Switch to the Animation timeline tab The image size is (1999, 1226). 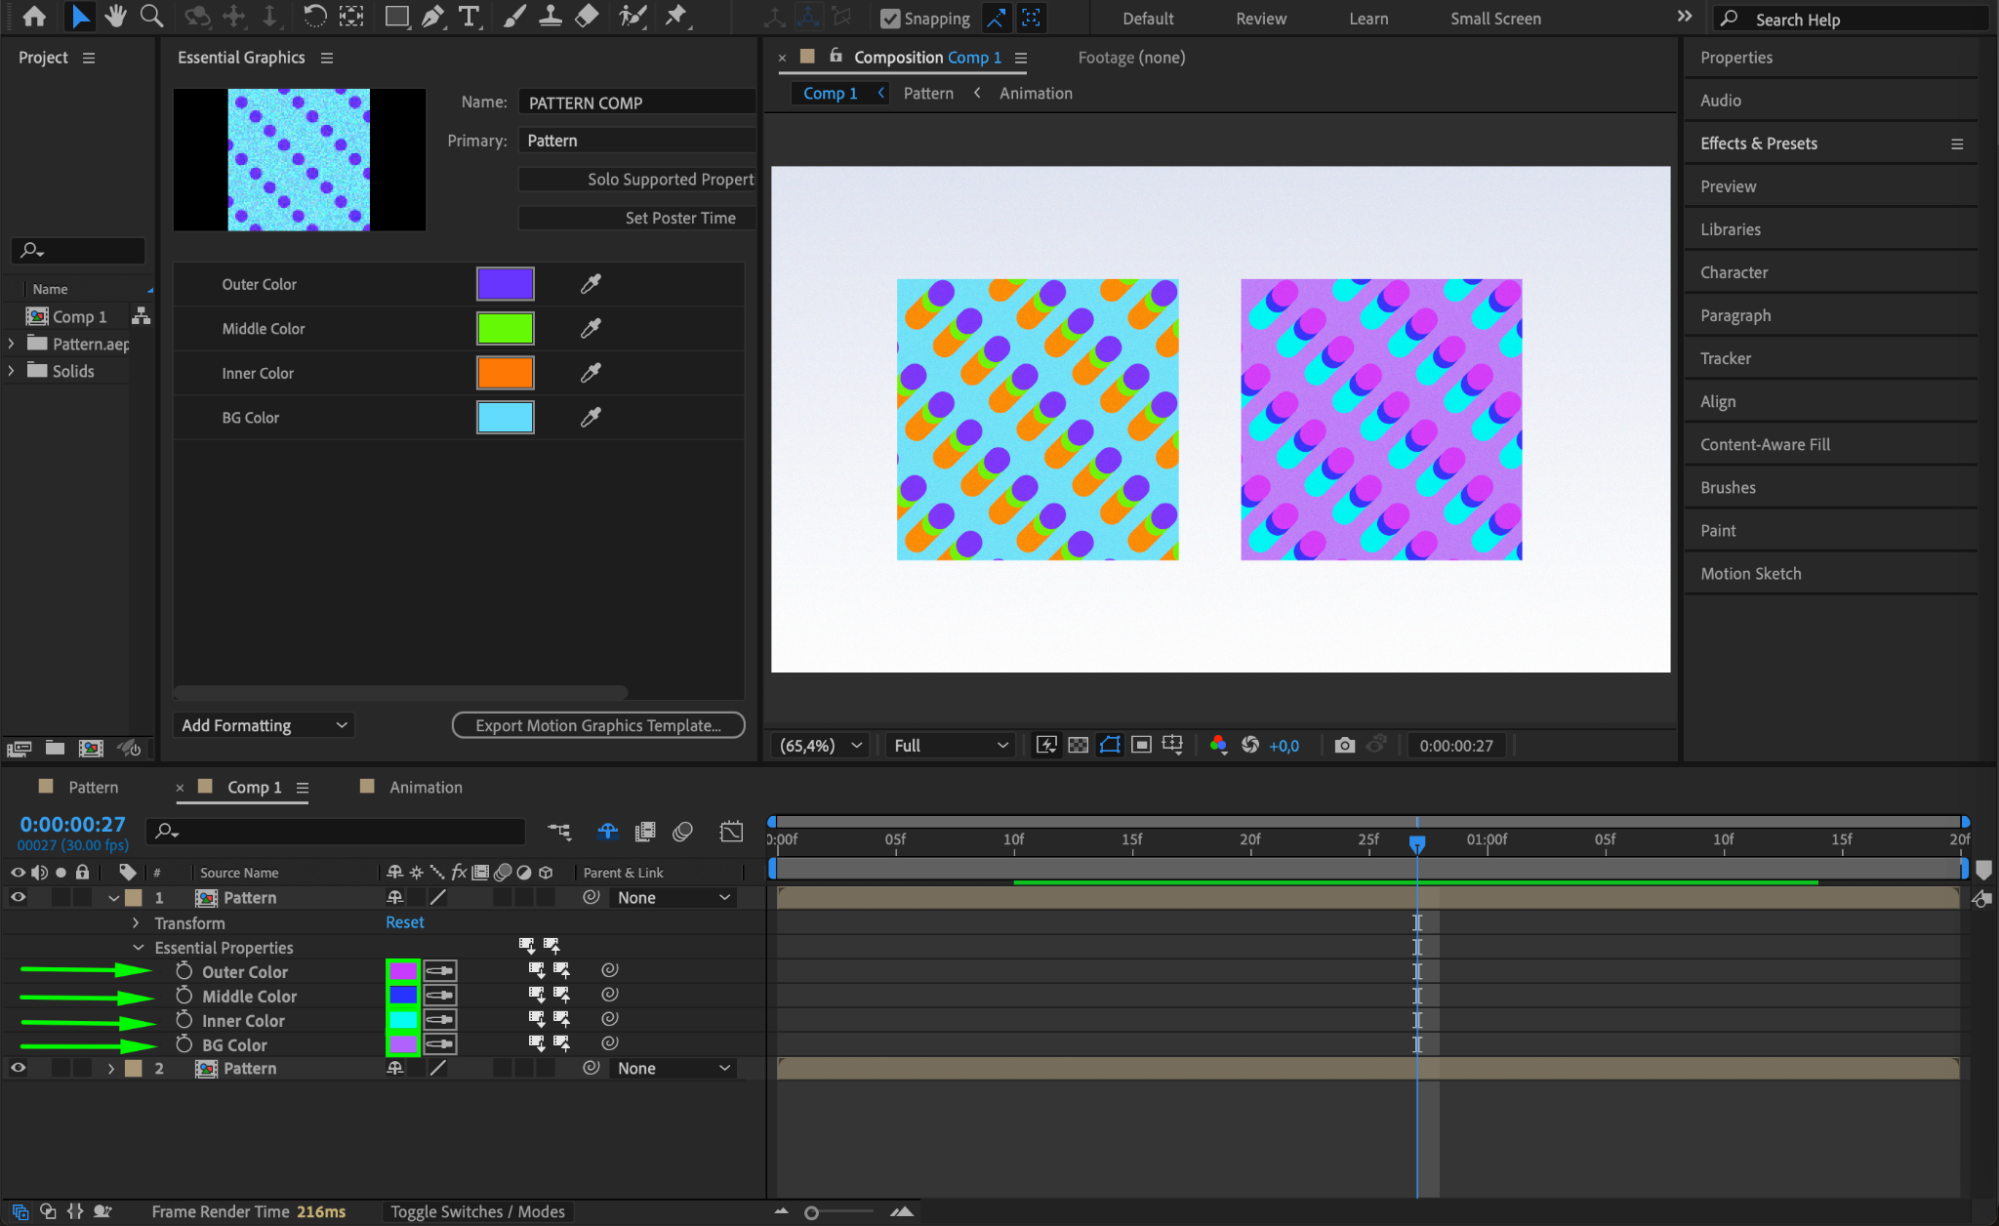[x=425, y=787]
